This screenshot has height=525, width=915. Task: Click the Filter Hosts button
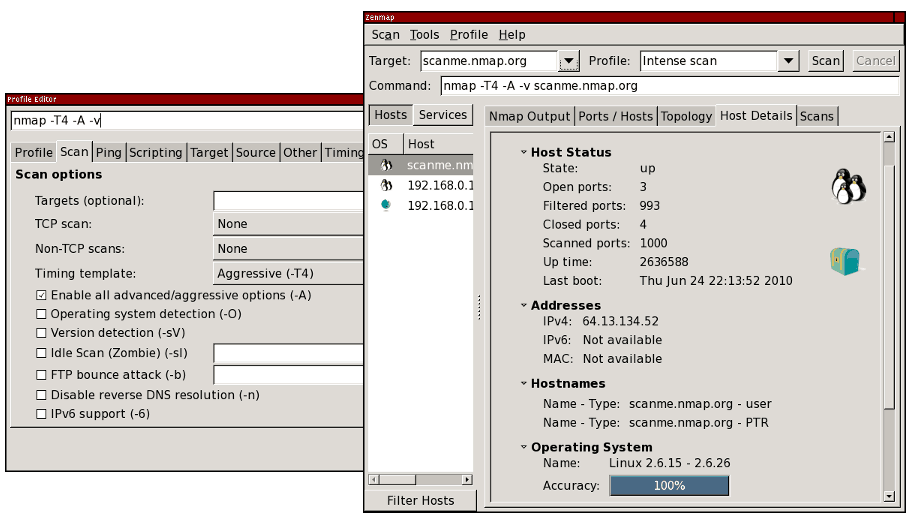[420, 500]
